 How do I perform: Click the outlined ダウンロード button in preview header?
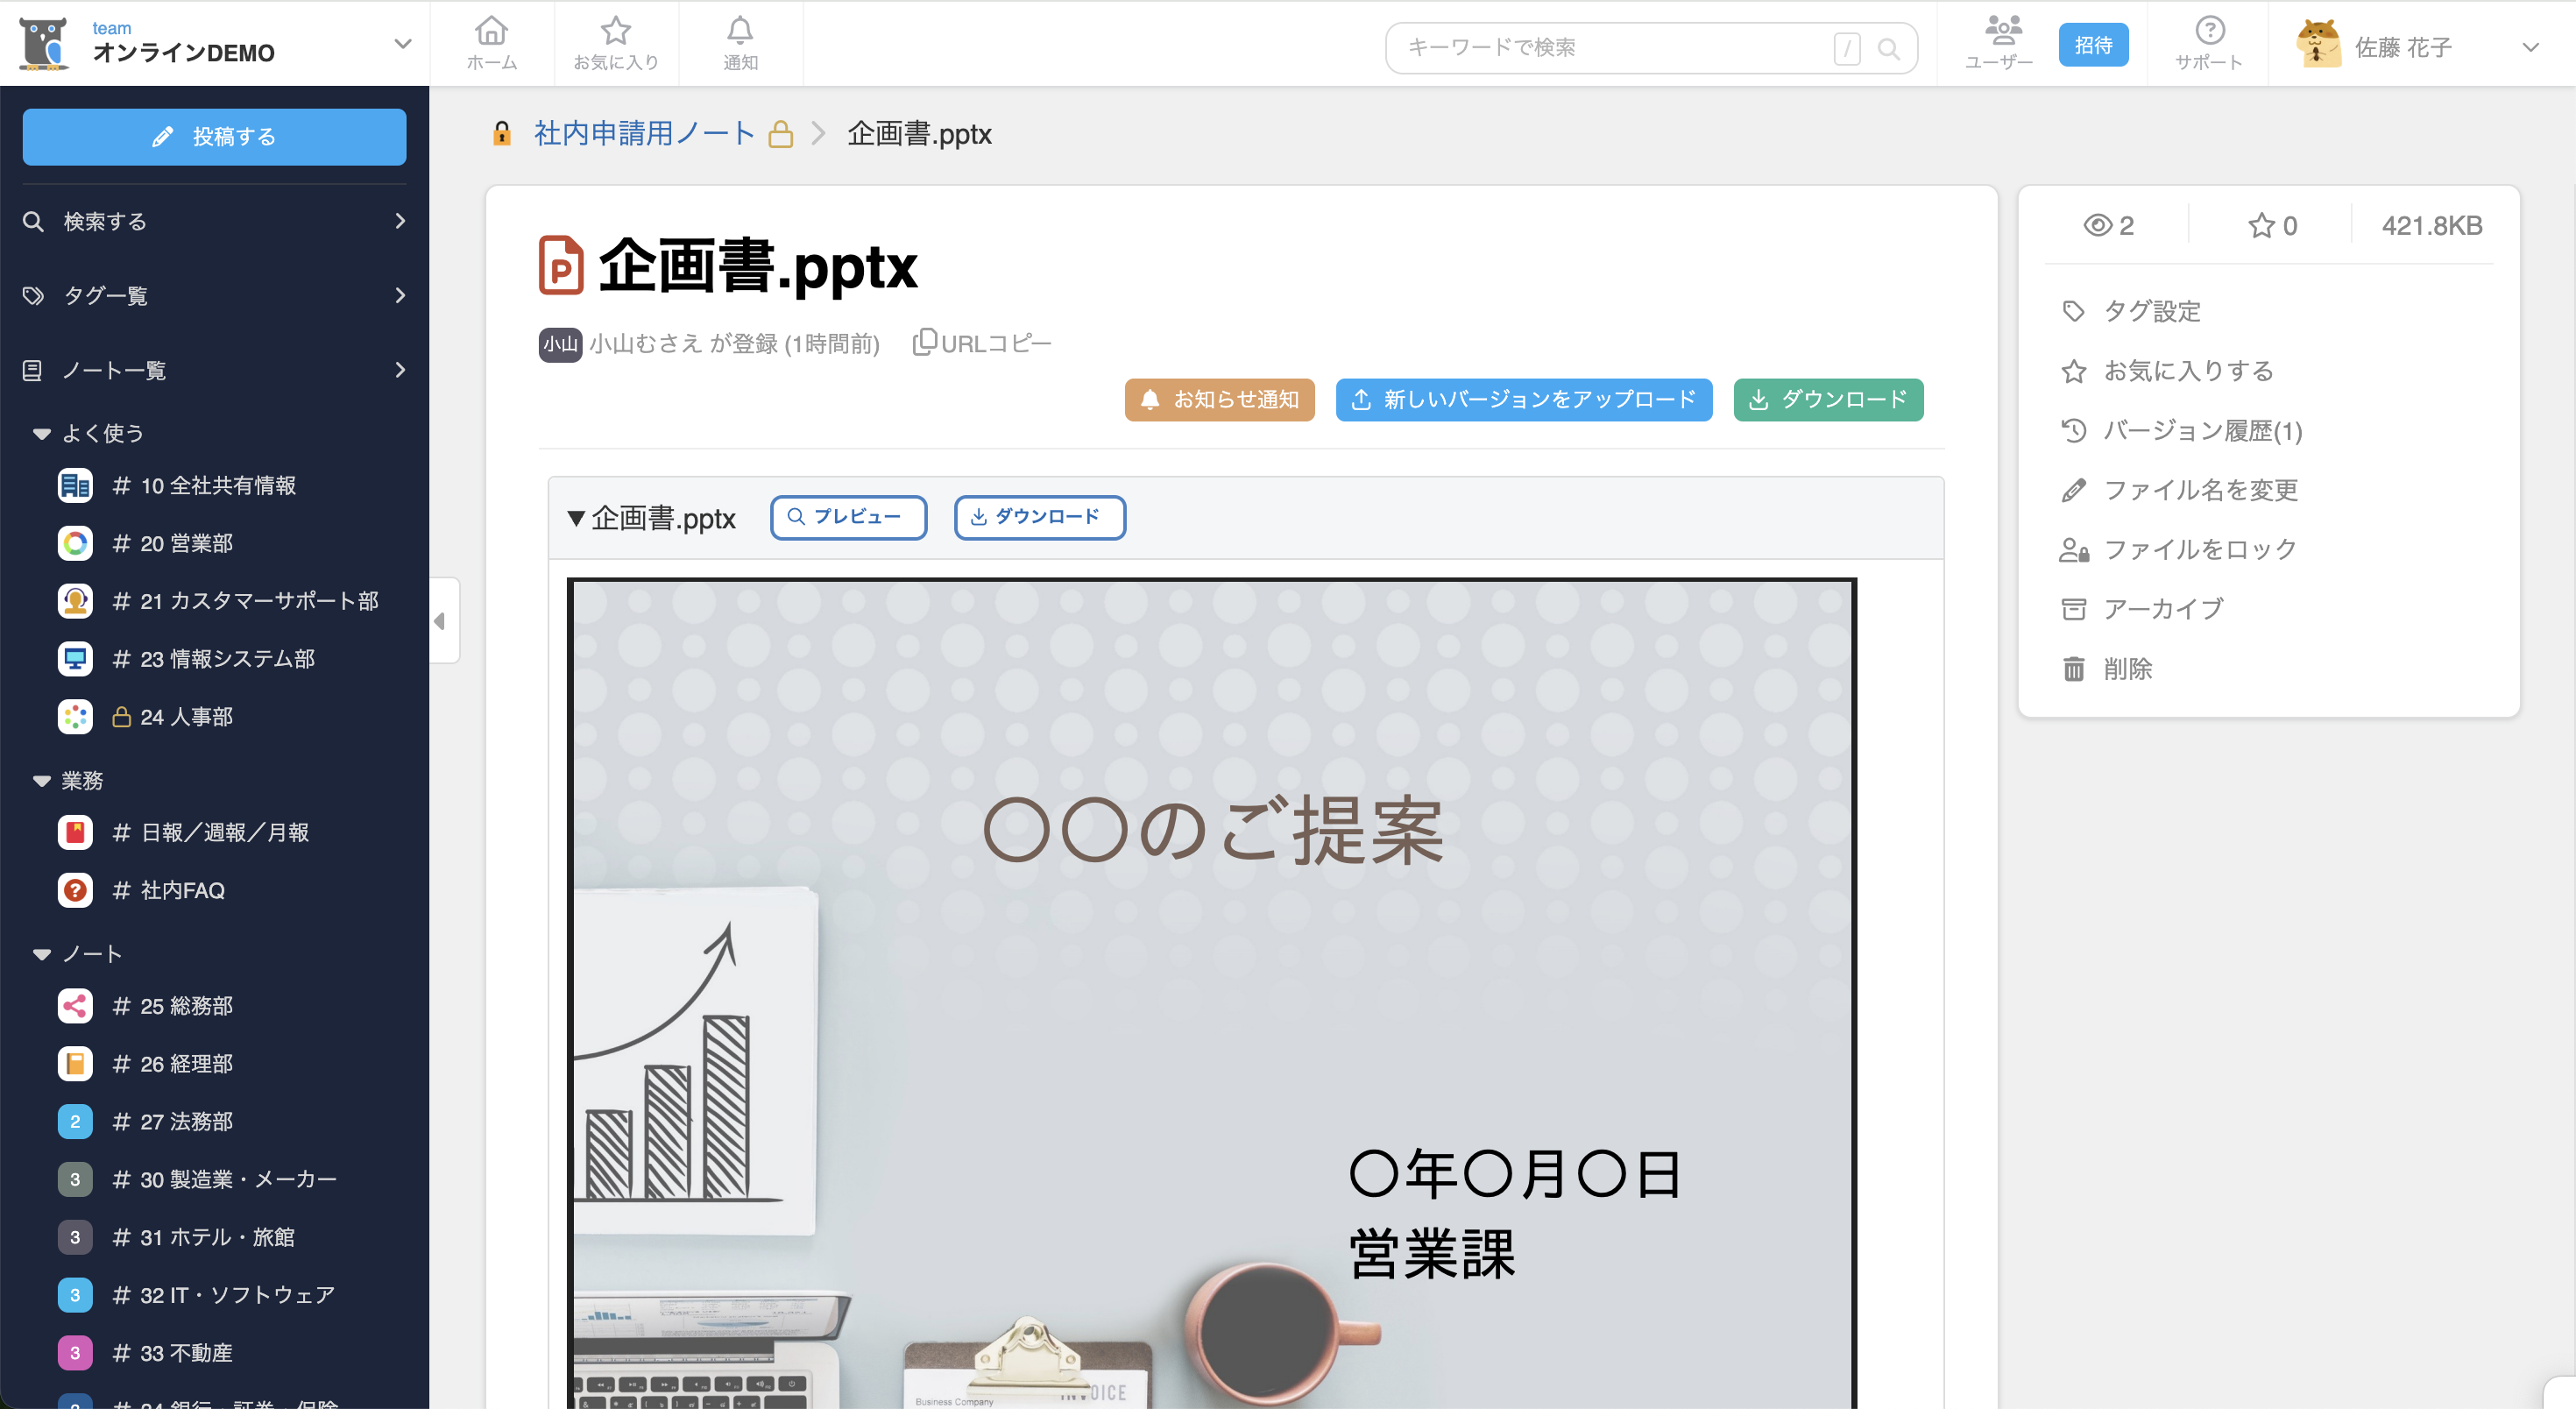pos(1039,517)
